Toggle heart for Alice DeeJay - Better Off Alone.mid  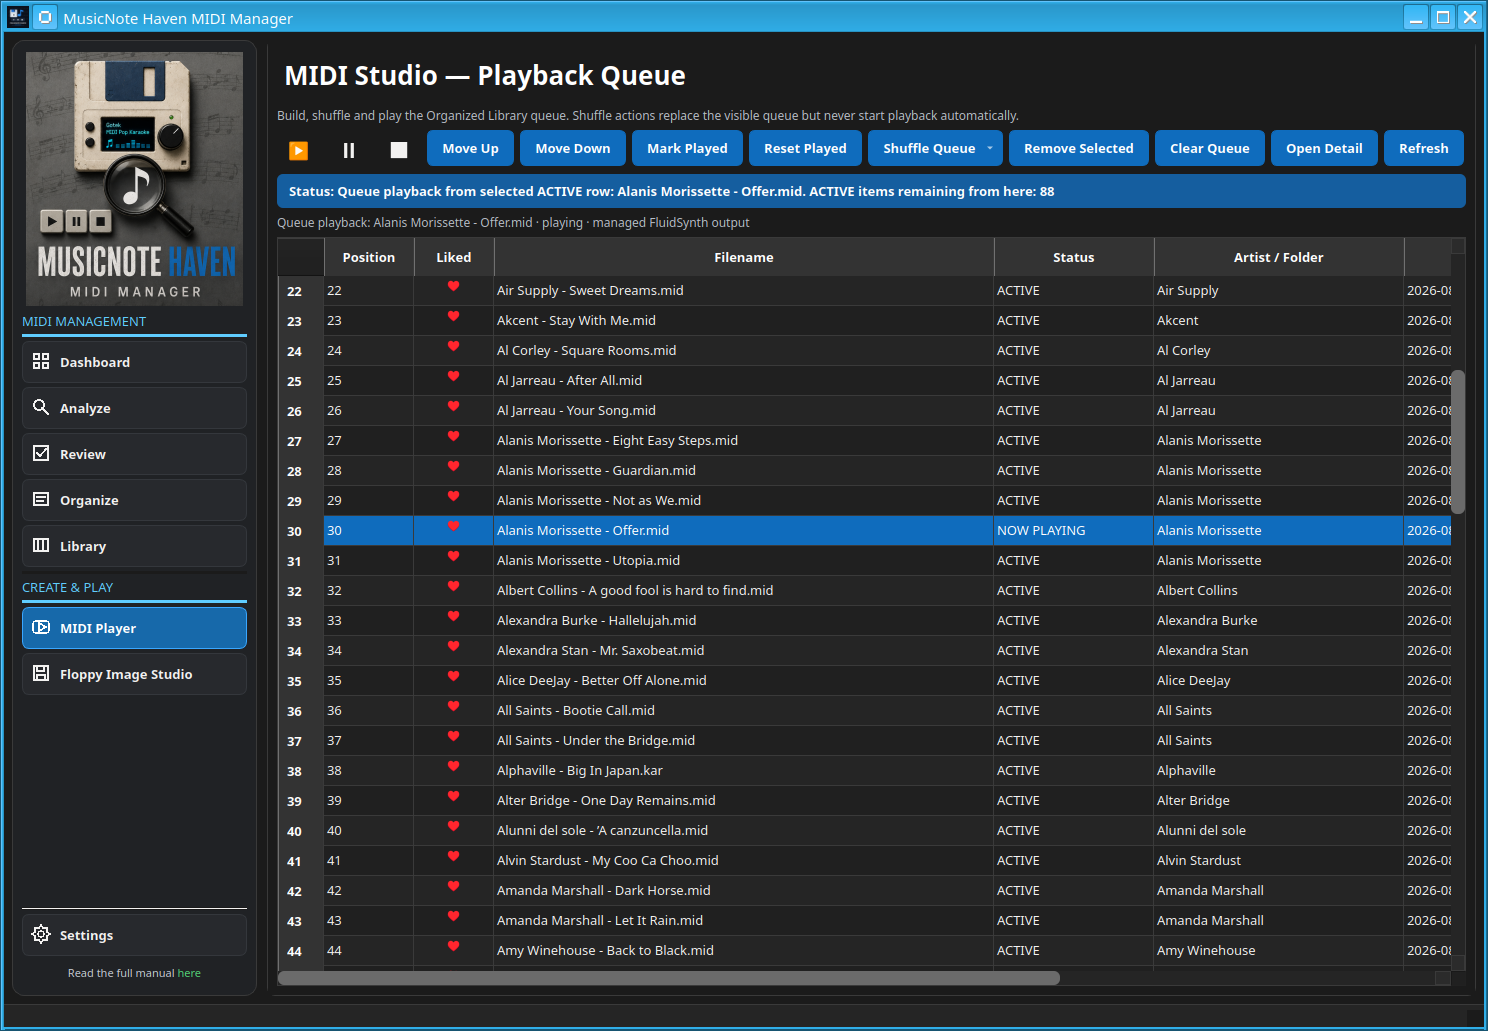(453, 677)
